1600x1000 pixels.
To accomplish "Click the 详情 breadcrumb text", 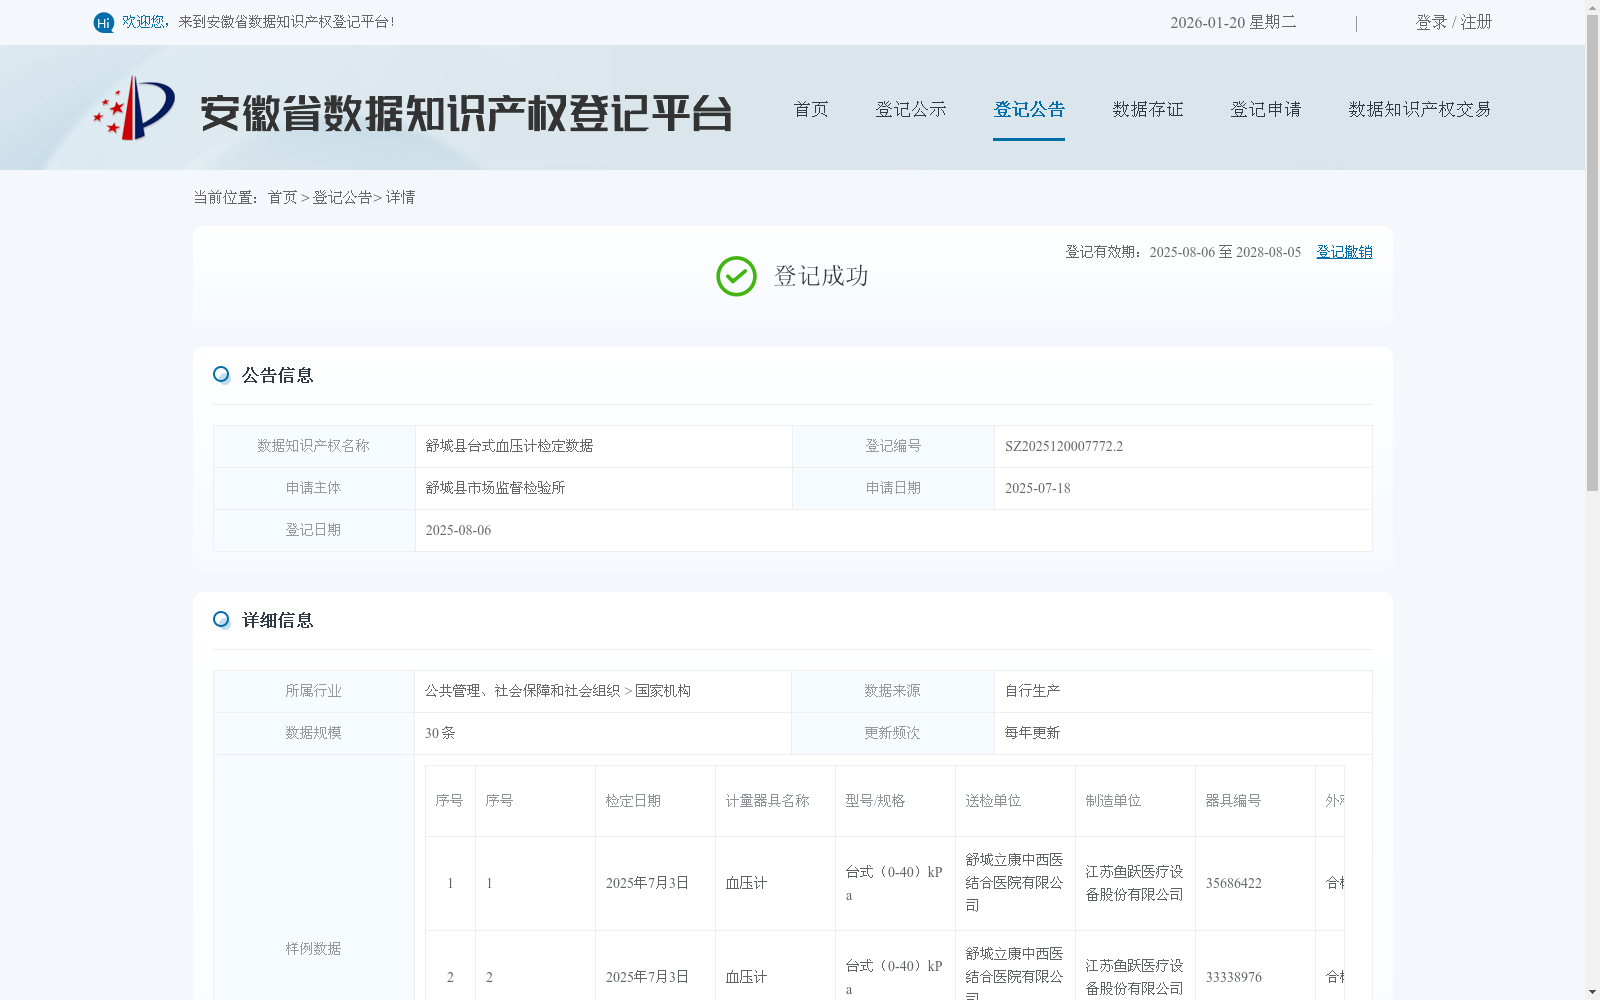I will [x=400, y=197].
